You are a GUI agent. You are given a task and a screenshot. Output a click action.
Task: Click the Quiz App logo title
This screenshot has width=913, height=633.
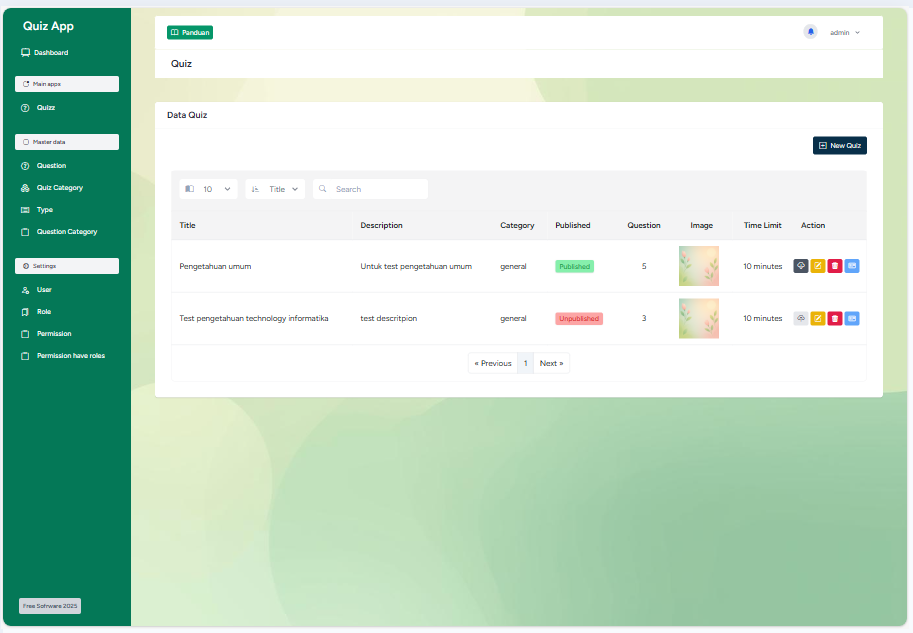tap(48, 26)
